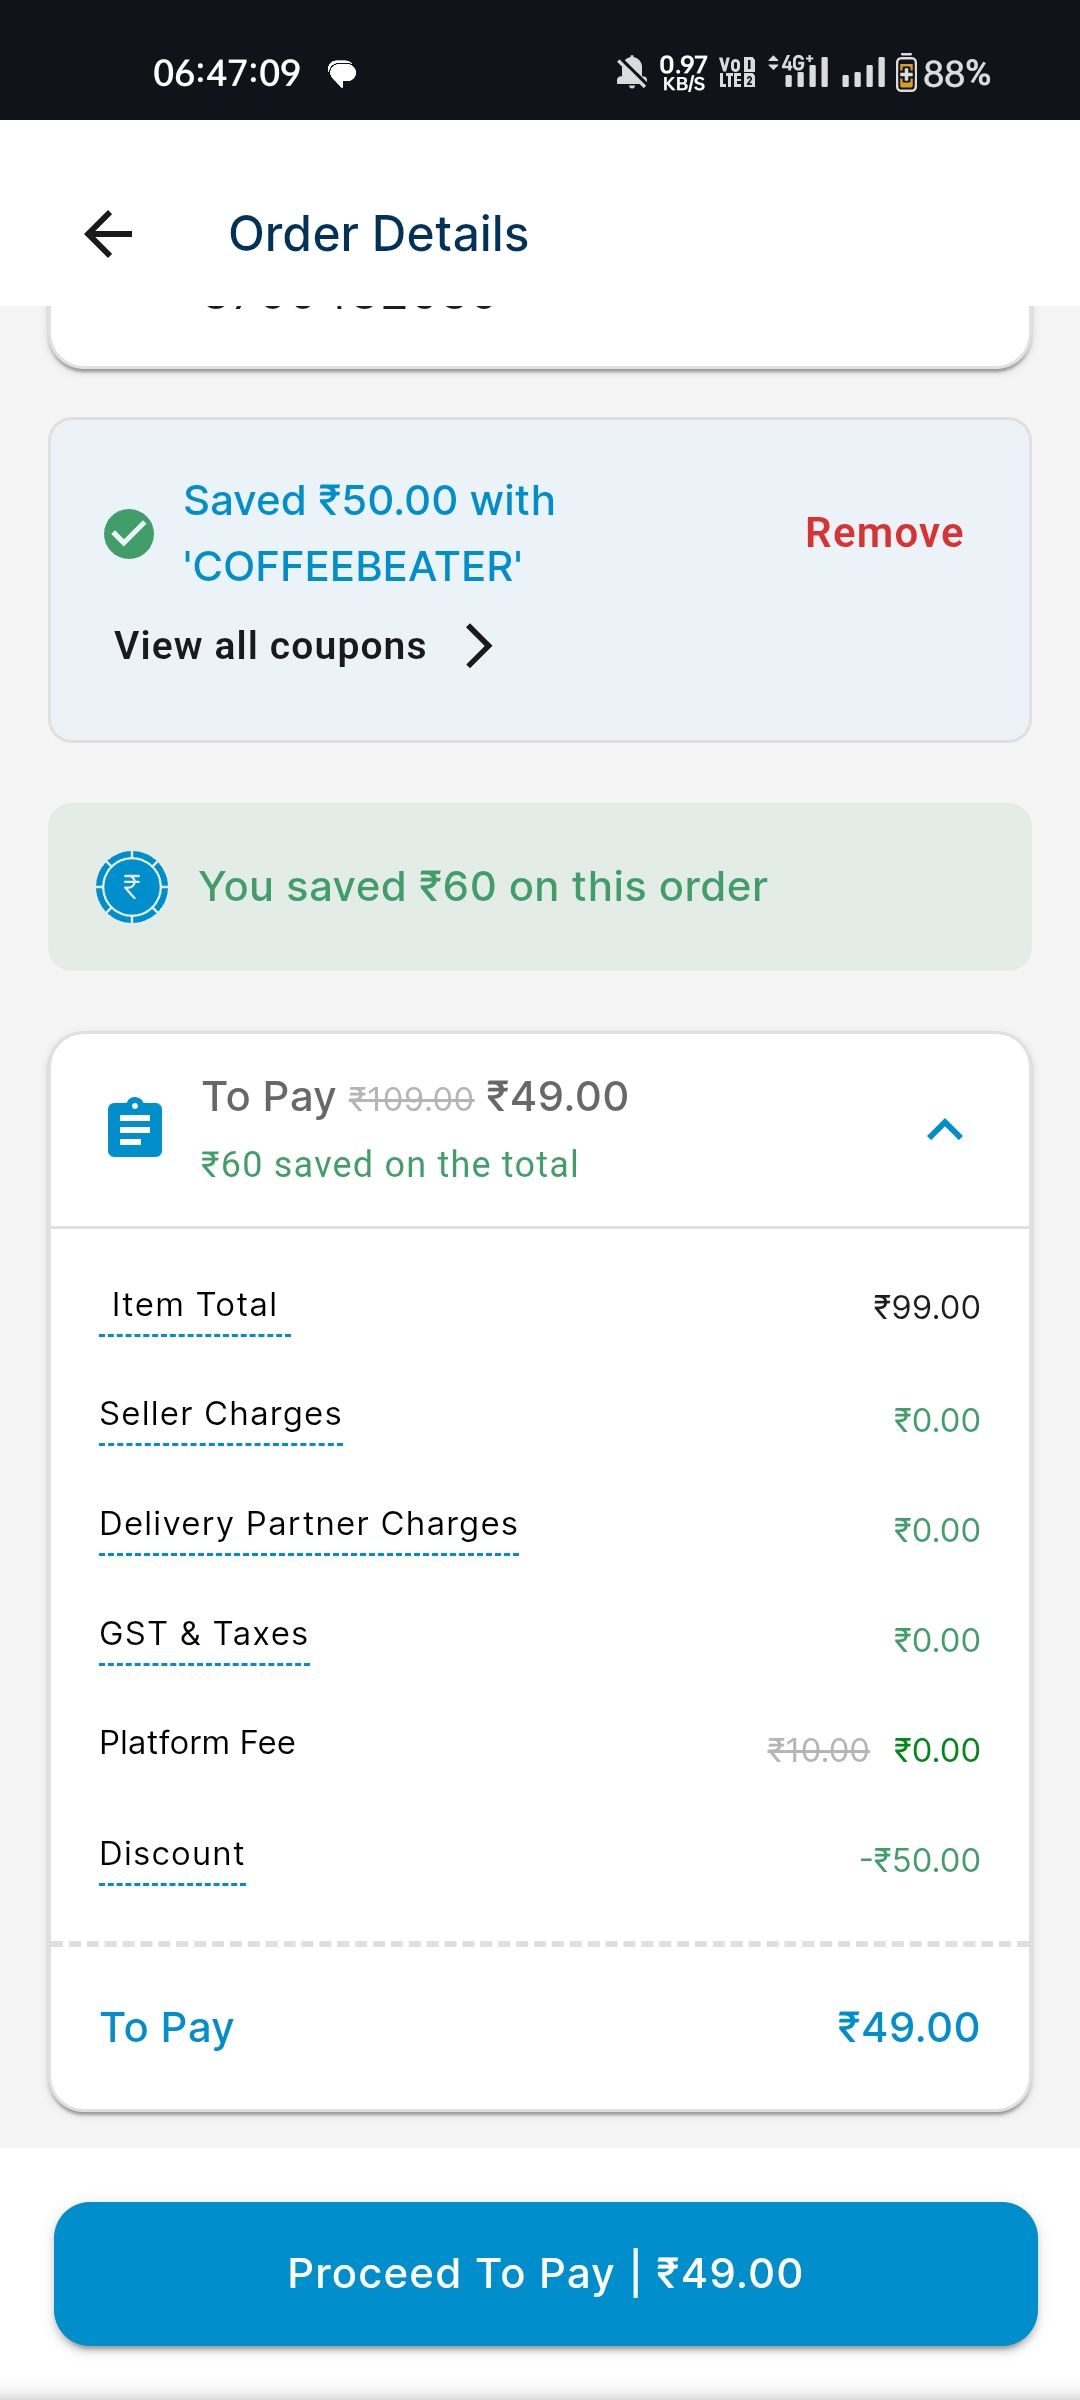
Task: Tap Delivery Partner Charges label
Action: (309, 1524)
